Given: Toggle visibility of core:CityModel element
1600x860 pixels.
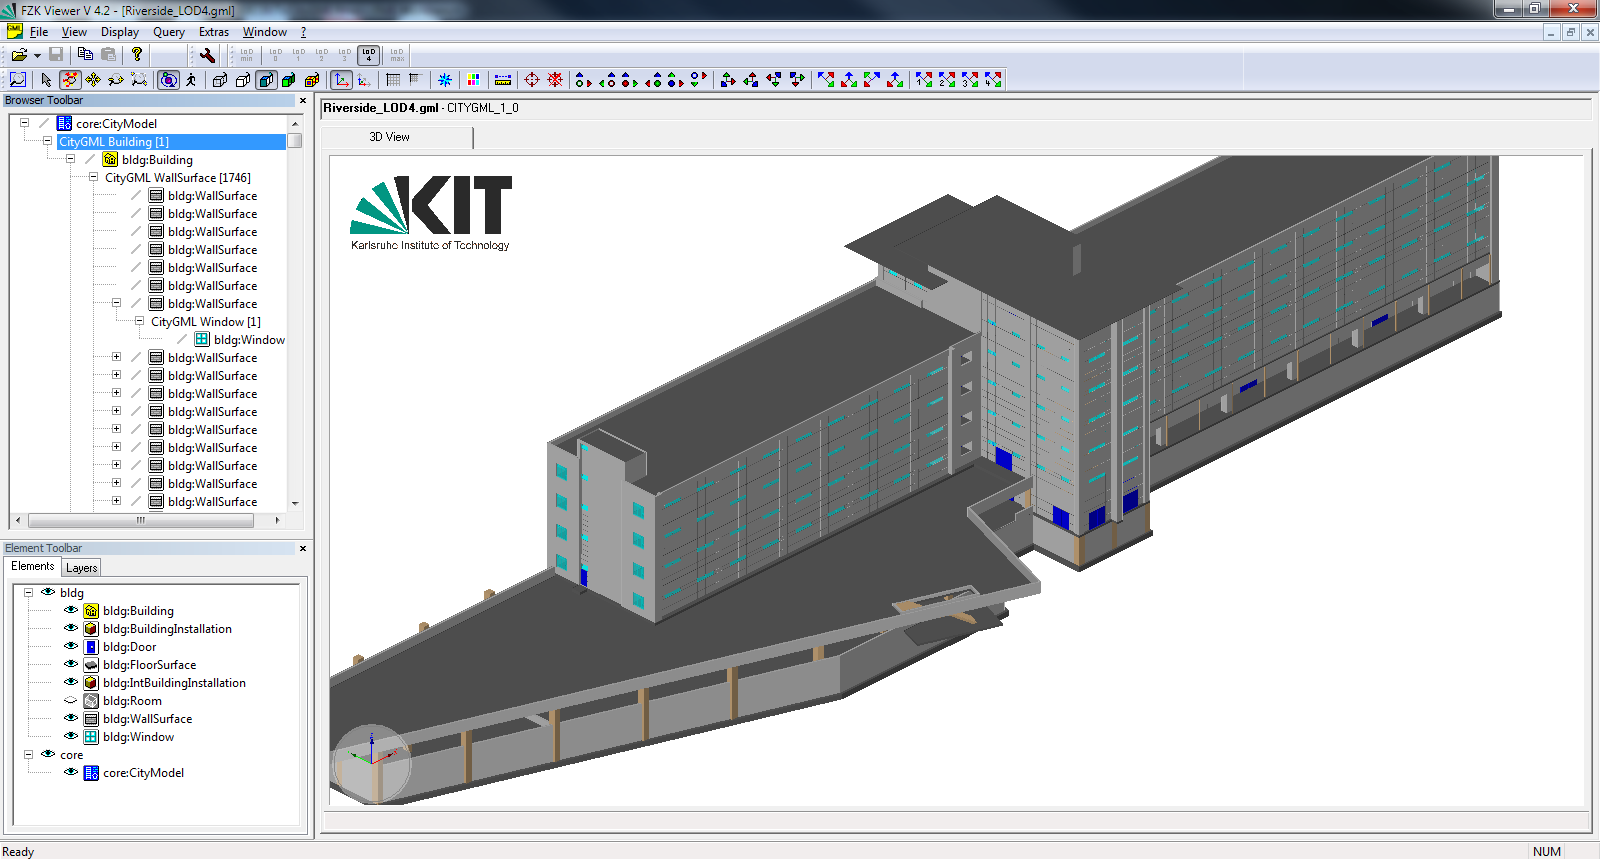Looking at the screenshot, I should click(x=71, y=772).
